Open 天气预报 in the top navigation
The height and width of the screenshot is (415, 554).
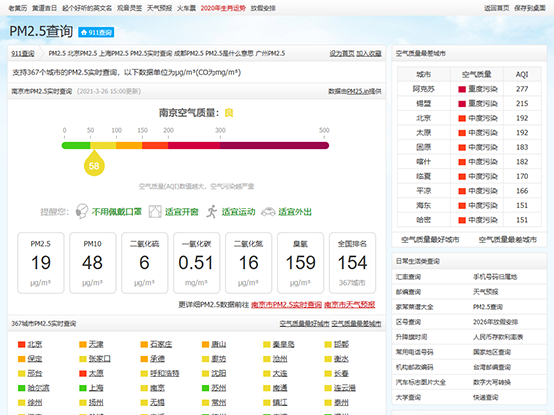click(x=159, y=8)
